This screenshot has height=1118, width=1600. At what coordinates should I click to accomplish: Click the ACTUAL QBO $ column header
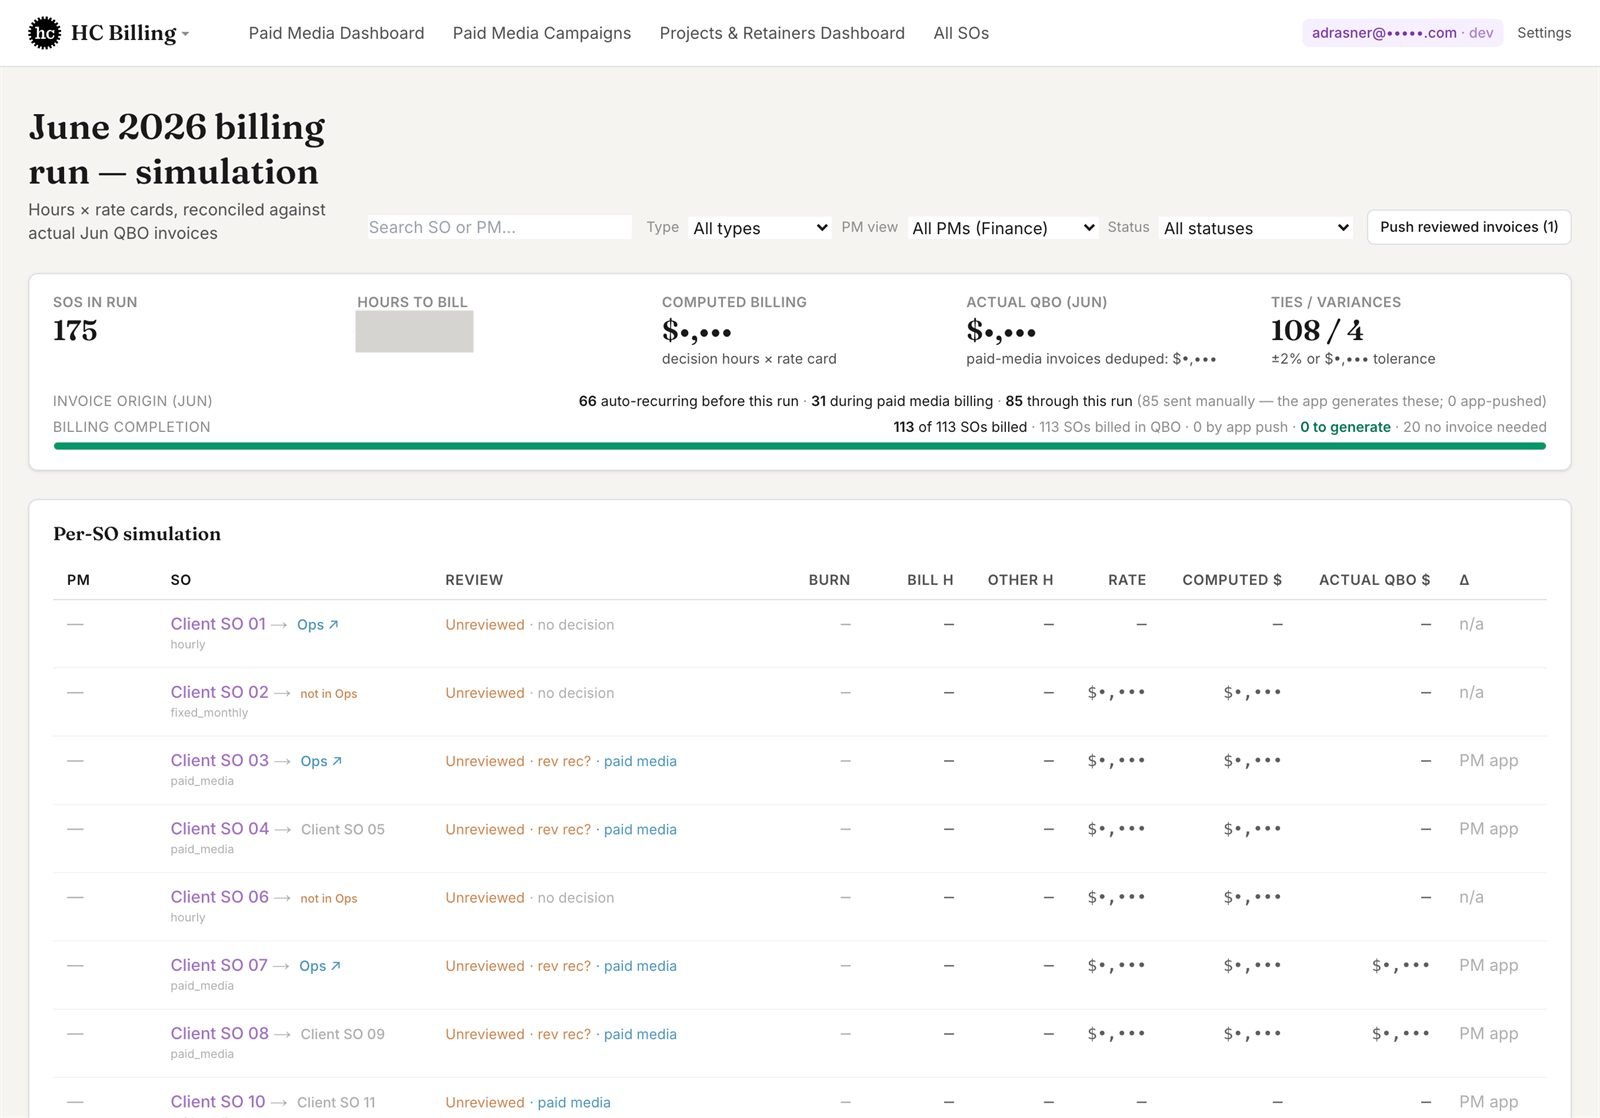click(1374, 580)
